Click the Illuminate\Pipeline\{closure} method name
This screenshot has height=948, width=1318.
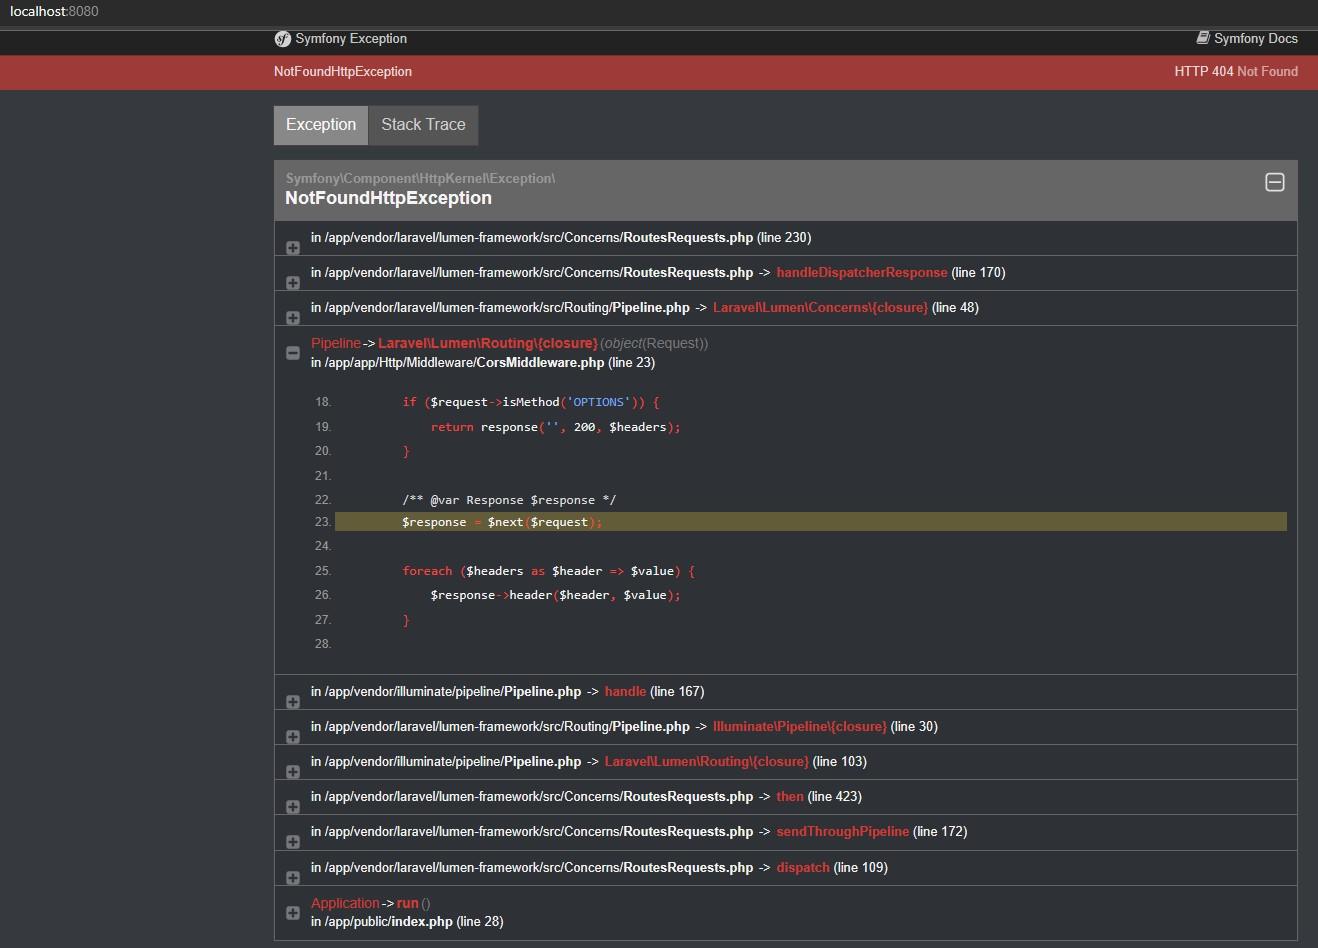pos(800,727)
